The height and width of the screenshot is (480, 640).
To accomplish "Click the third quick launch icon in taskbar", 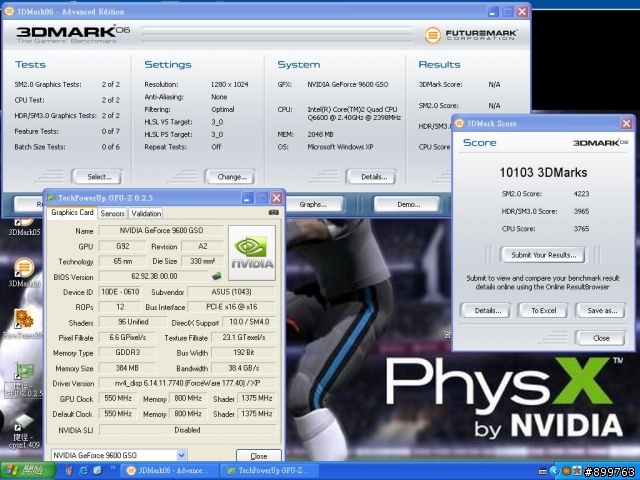I will [98, 471].
